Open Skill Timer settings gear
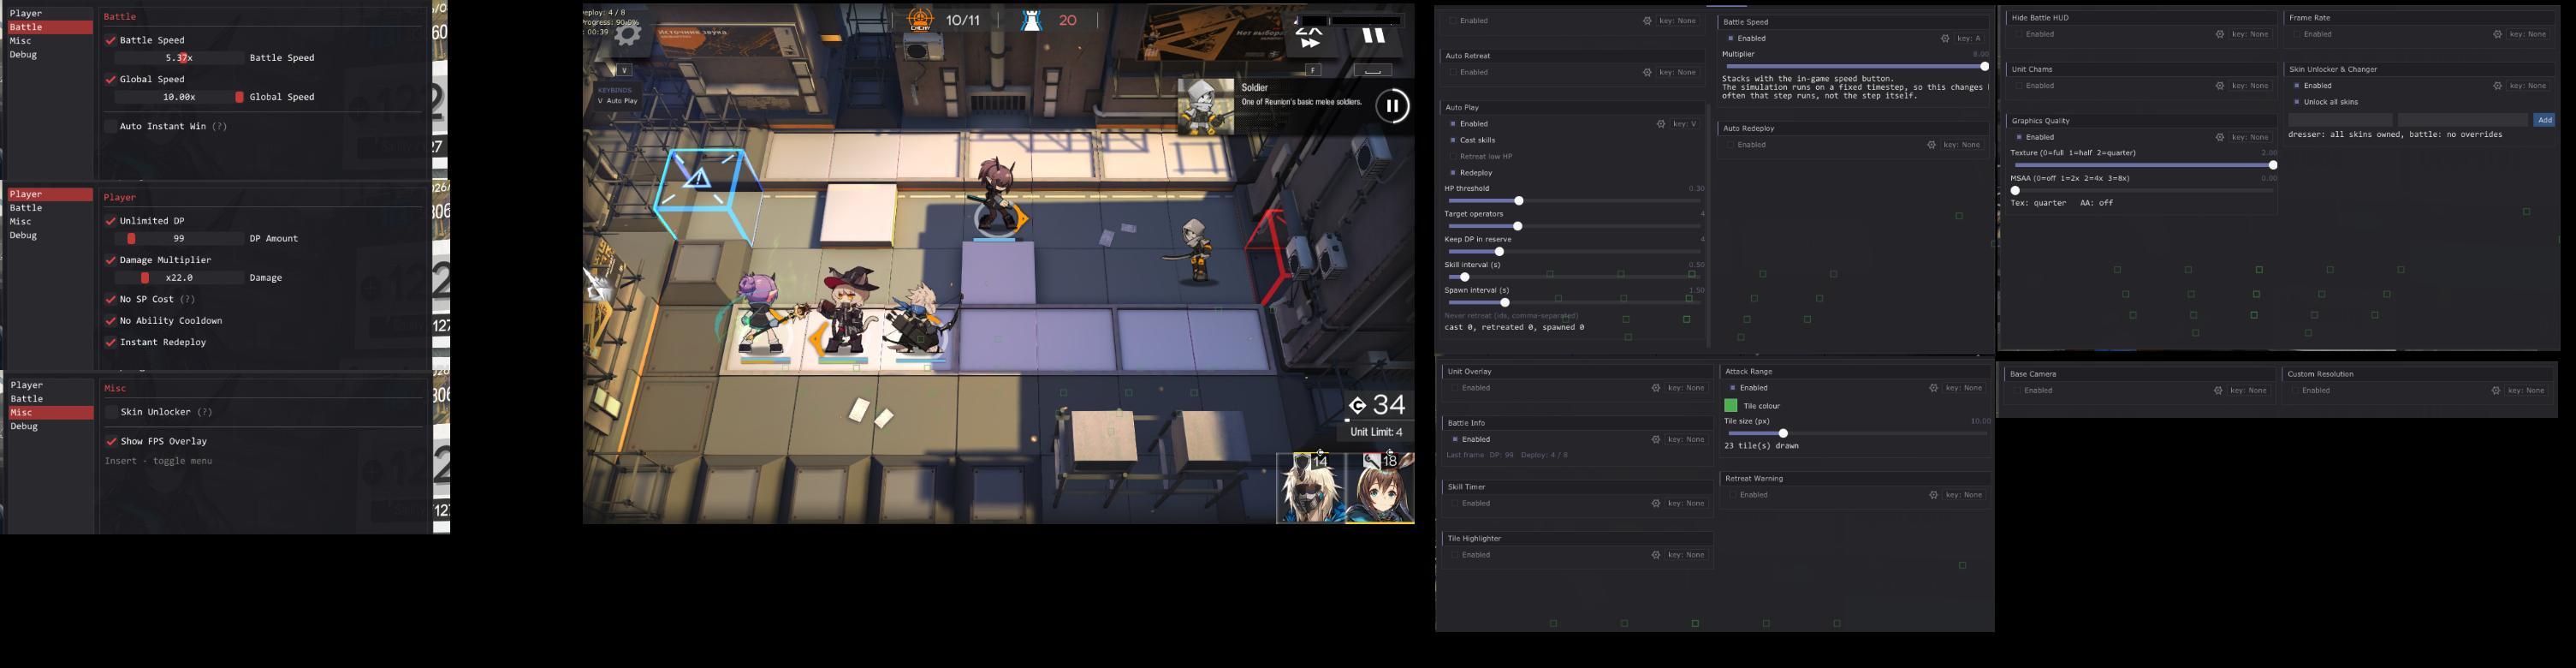This screenshot has height=668, width=2576. (x=1656, y=504)
